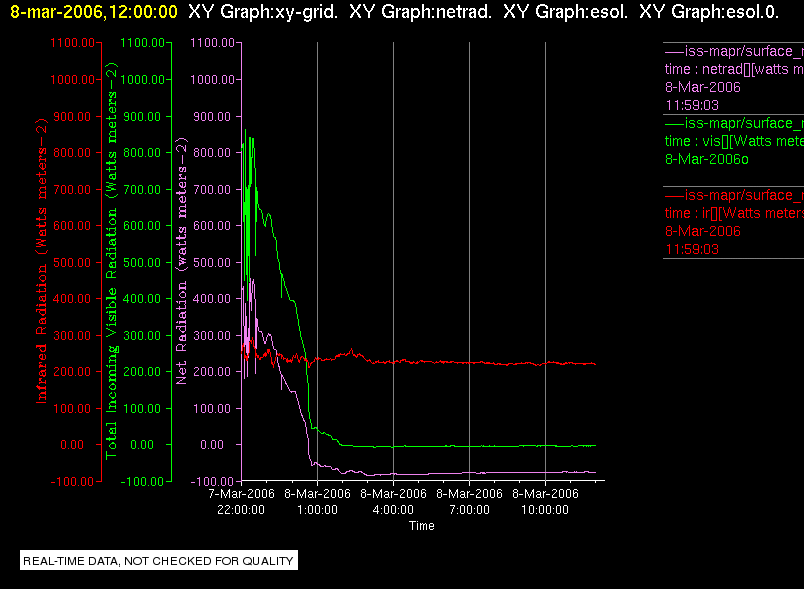Click the vis legend date 8-Mar-2006o
This screenshot has height=589, width=804.
(707, 159)
